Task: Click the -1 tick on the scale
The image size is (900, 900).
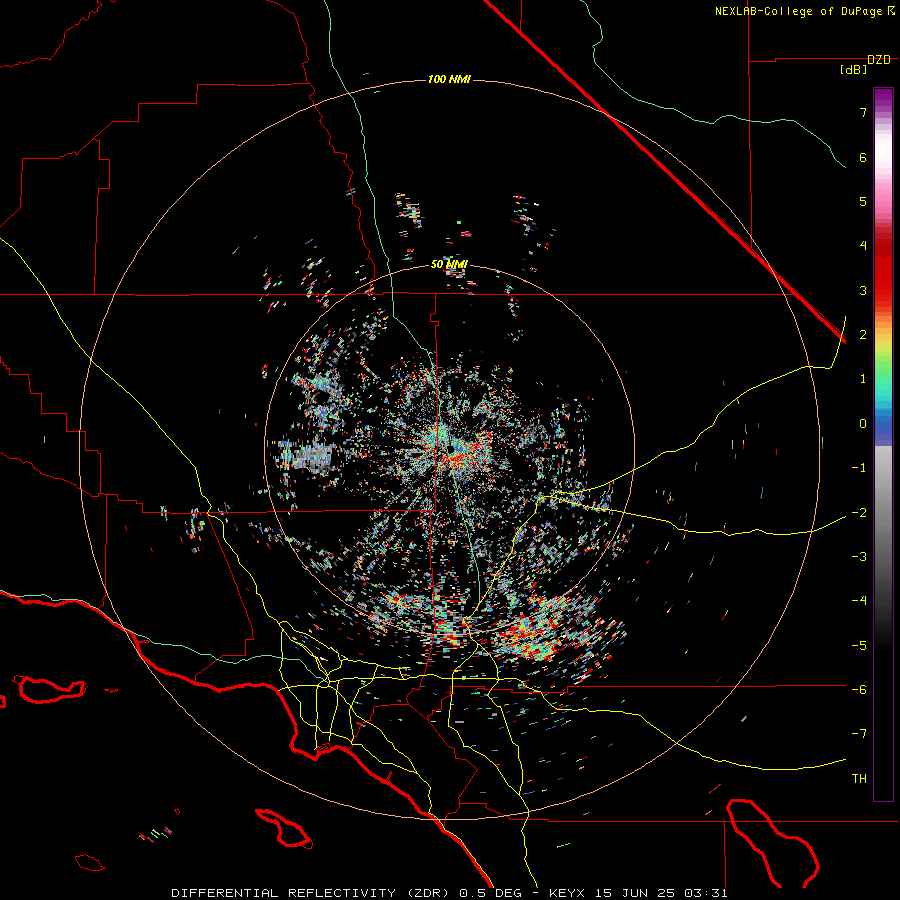Action: pos(859,468)
